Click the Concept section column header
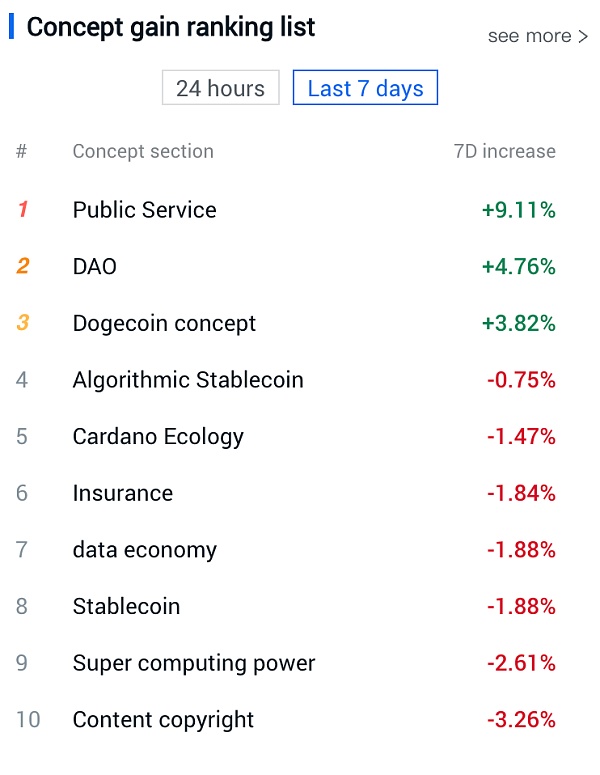This screenshot has width=600, height=775. tap(143, 152)
